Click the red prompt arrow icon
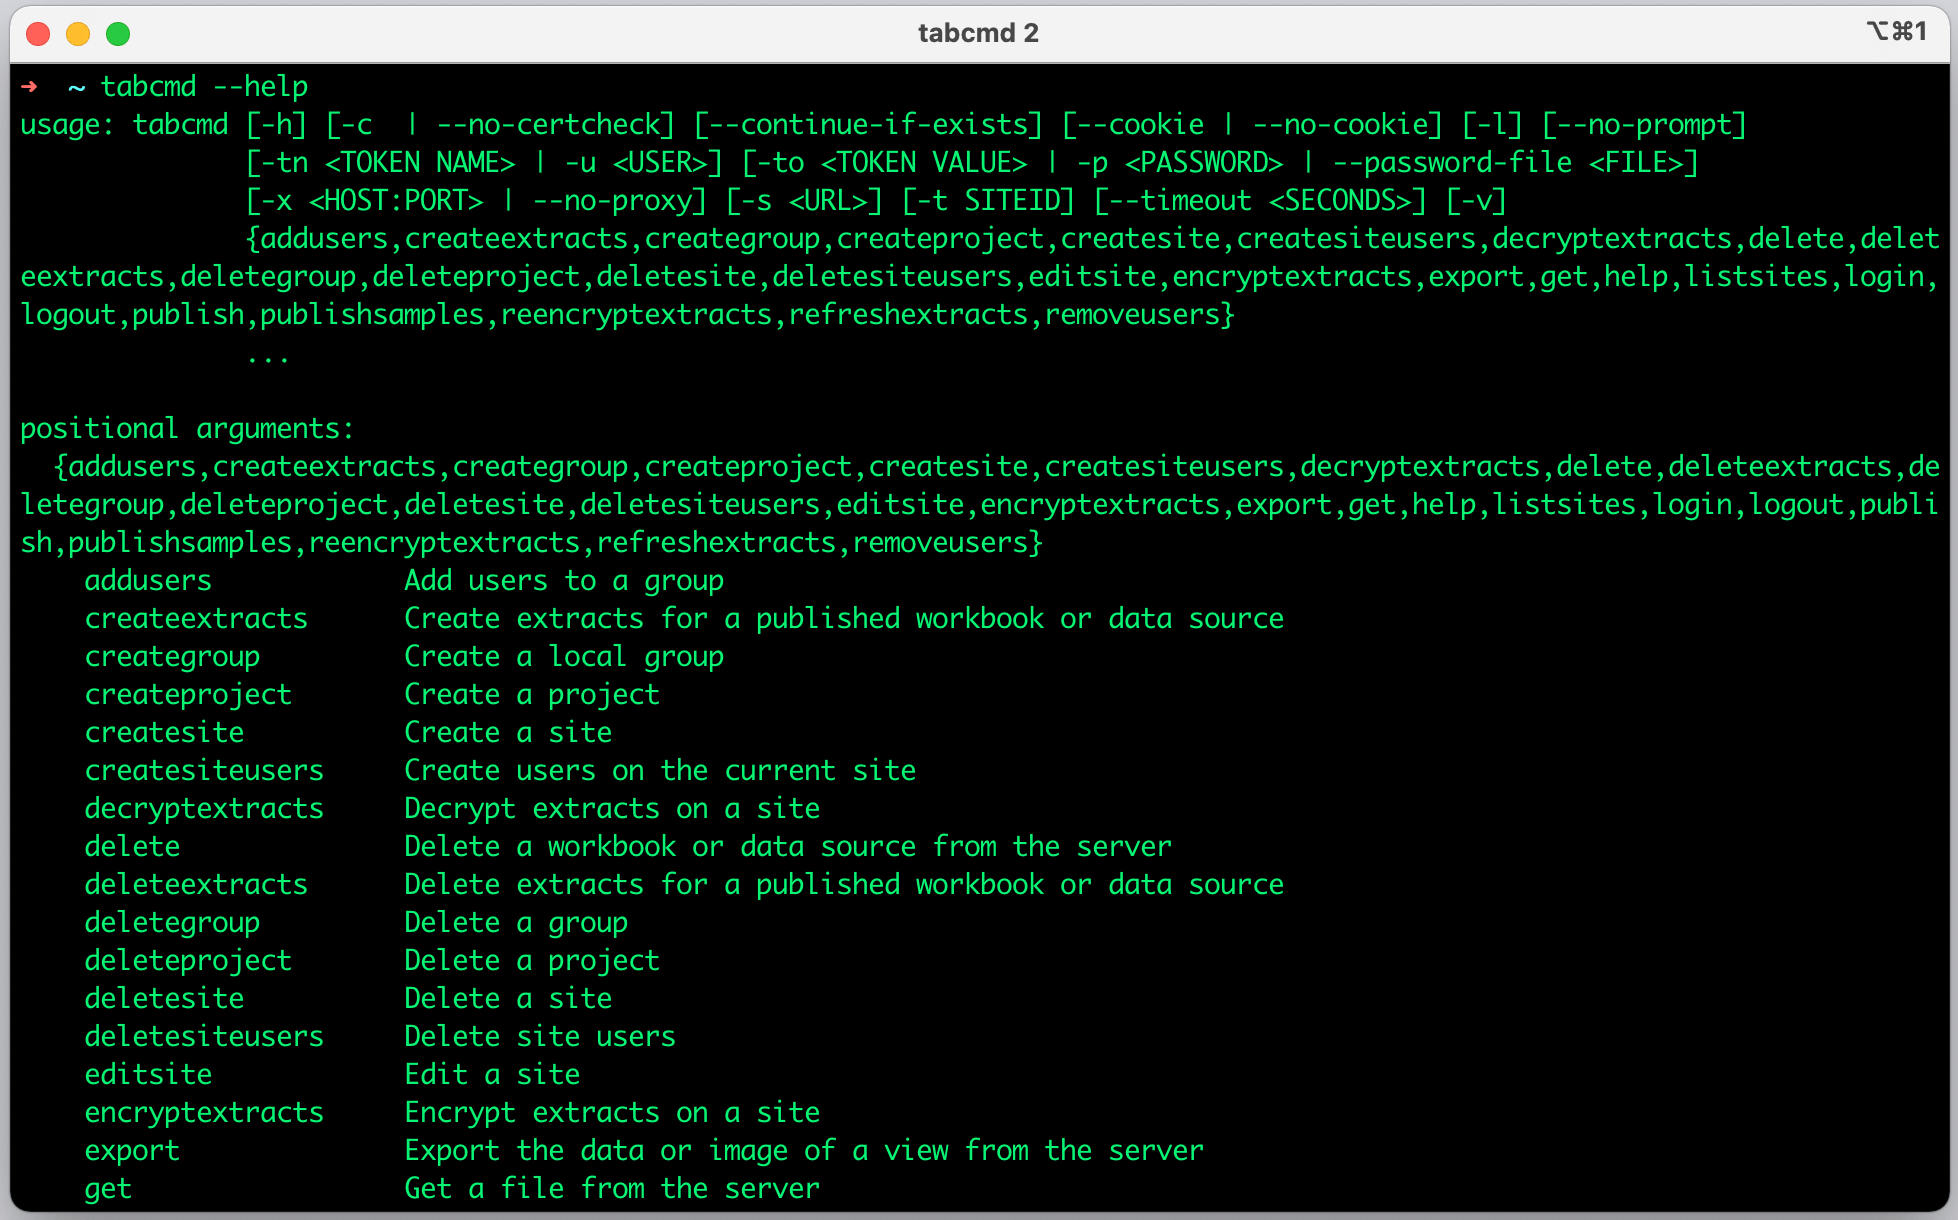Screen dimensions: 1958x1220 (x=30, y=87)
